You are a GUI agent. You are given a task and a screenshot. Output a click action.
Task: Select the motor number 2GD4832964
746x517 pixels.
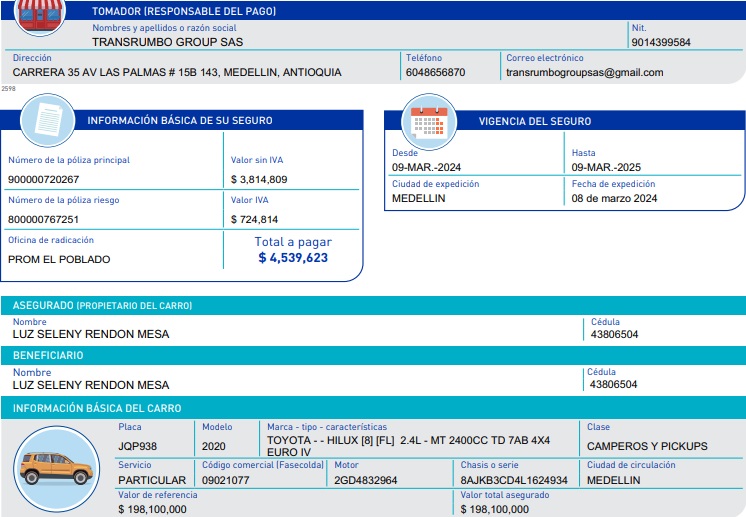365,481
